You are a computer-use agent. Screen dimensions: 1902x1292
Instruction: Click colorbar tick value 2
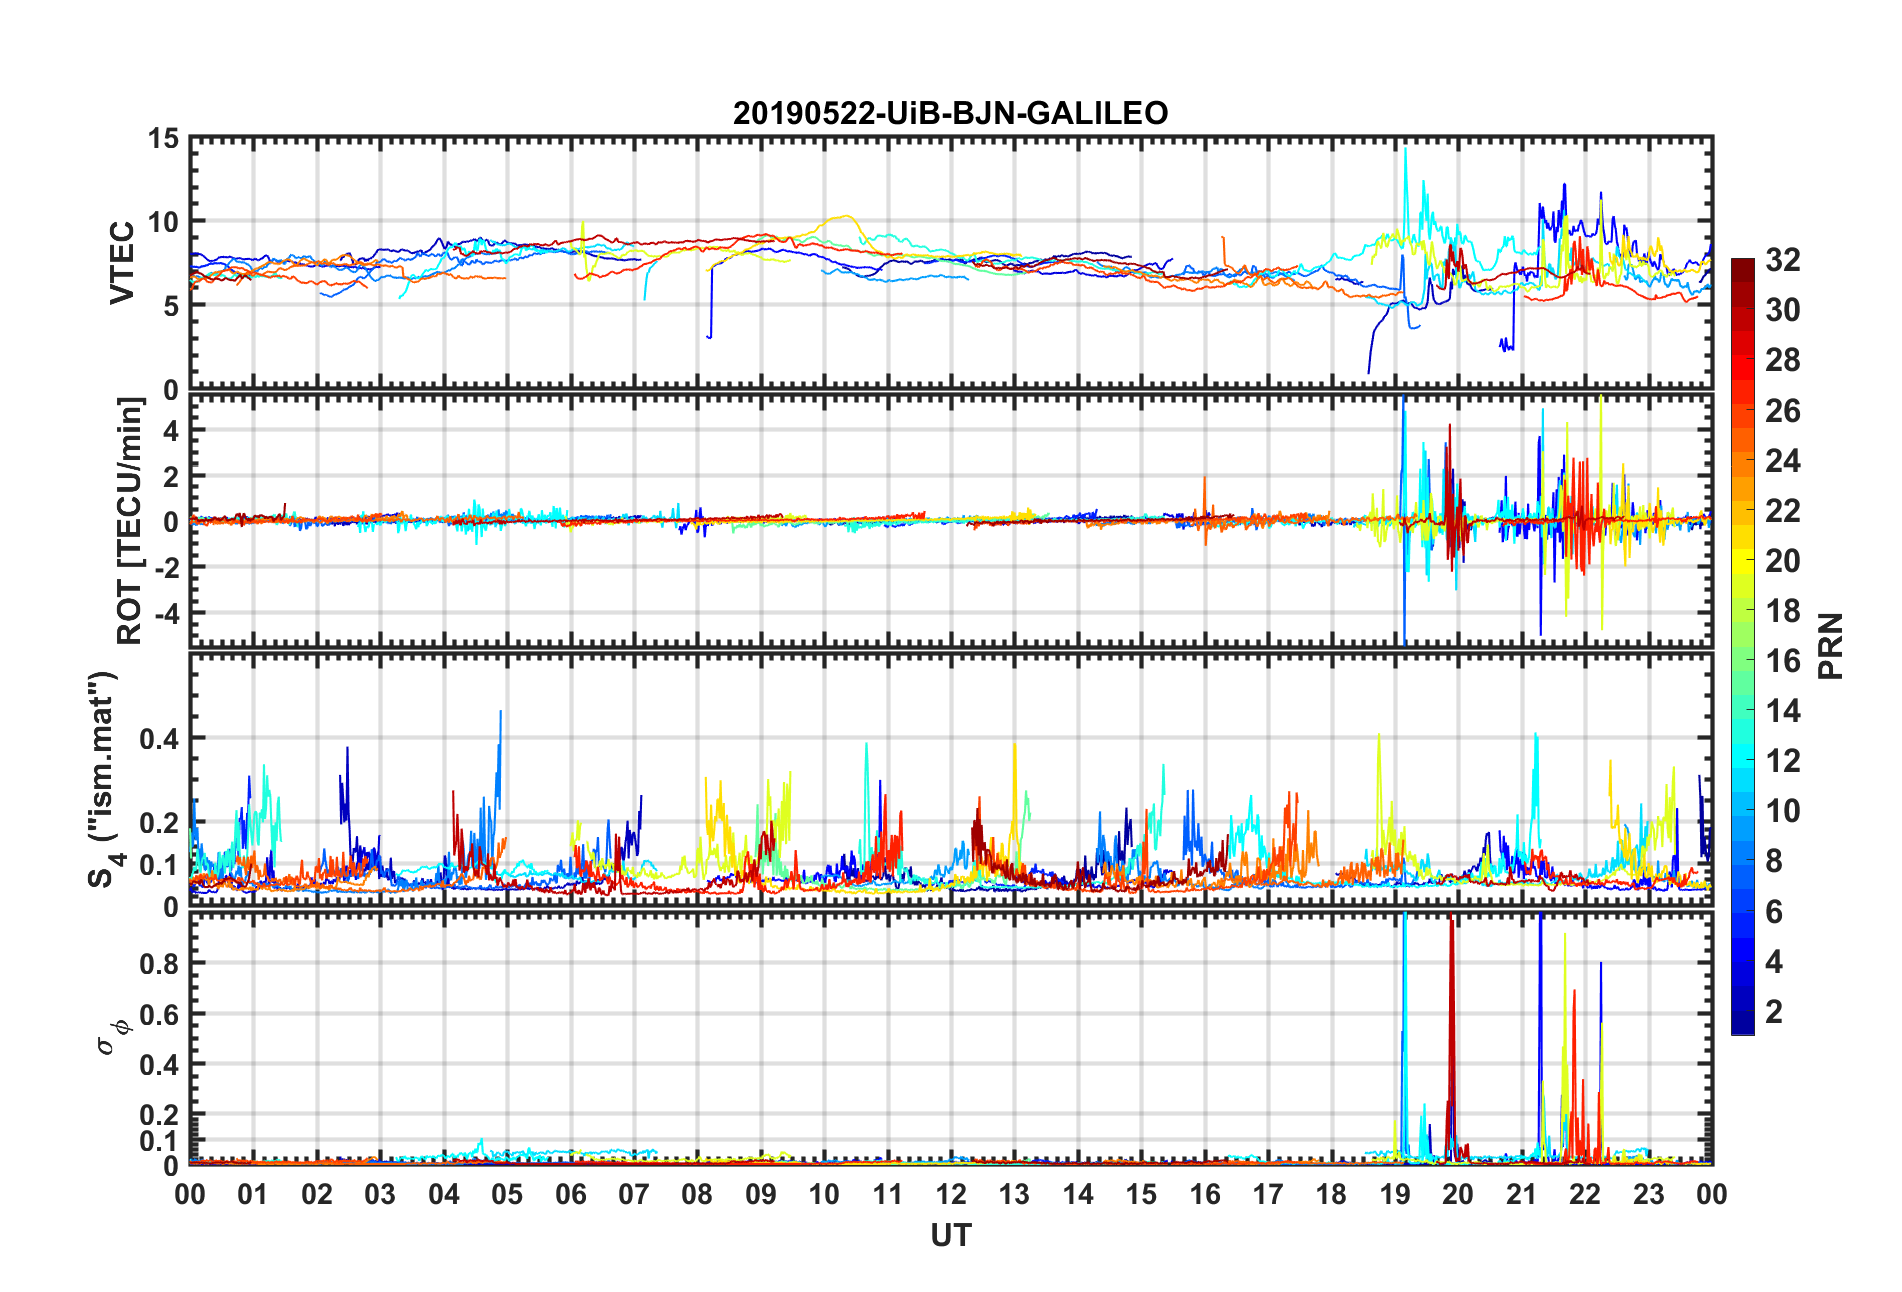[x=1774, y=1012]
